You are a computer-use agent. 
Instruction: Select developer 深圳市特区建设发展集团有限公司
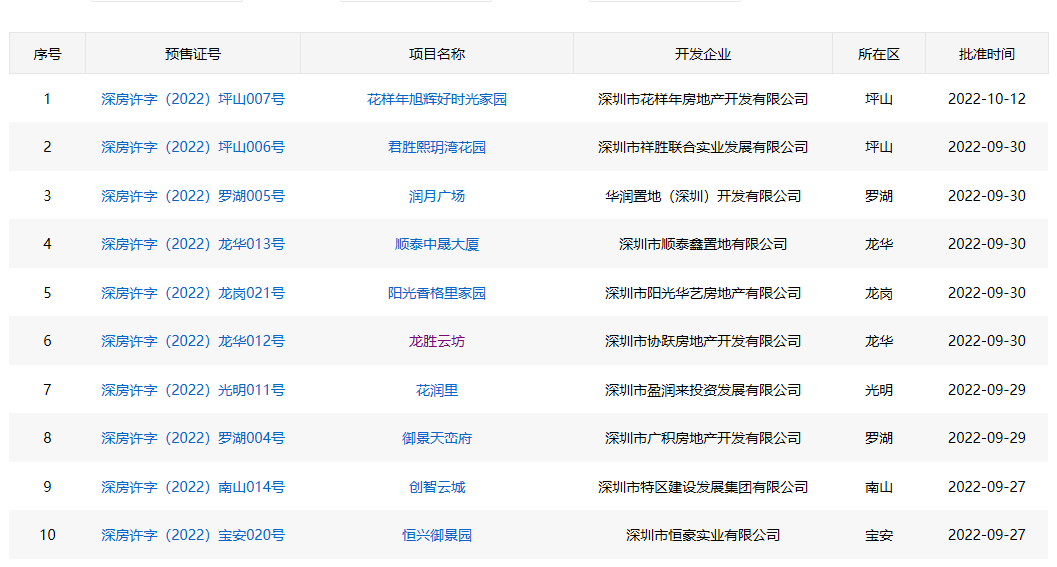pyautogui.click(x=703, y=487)
